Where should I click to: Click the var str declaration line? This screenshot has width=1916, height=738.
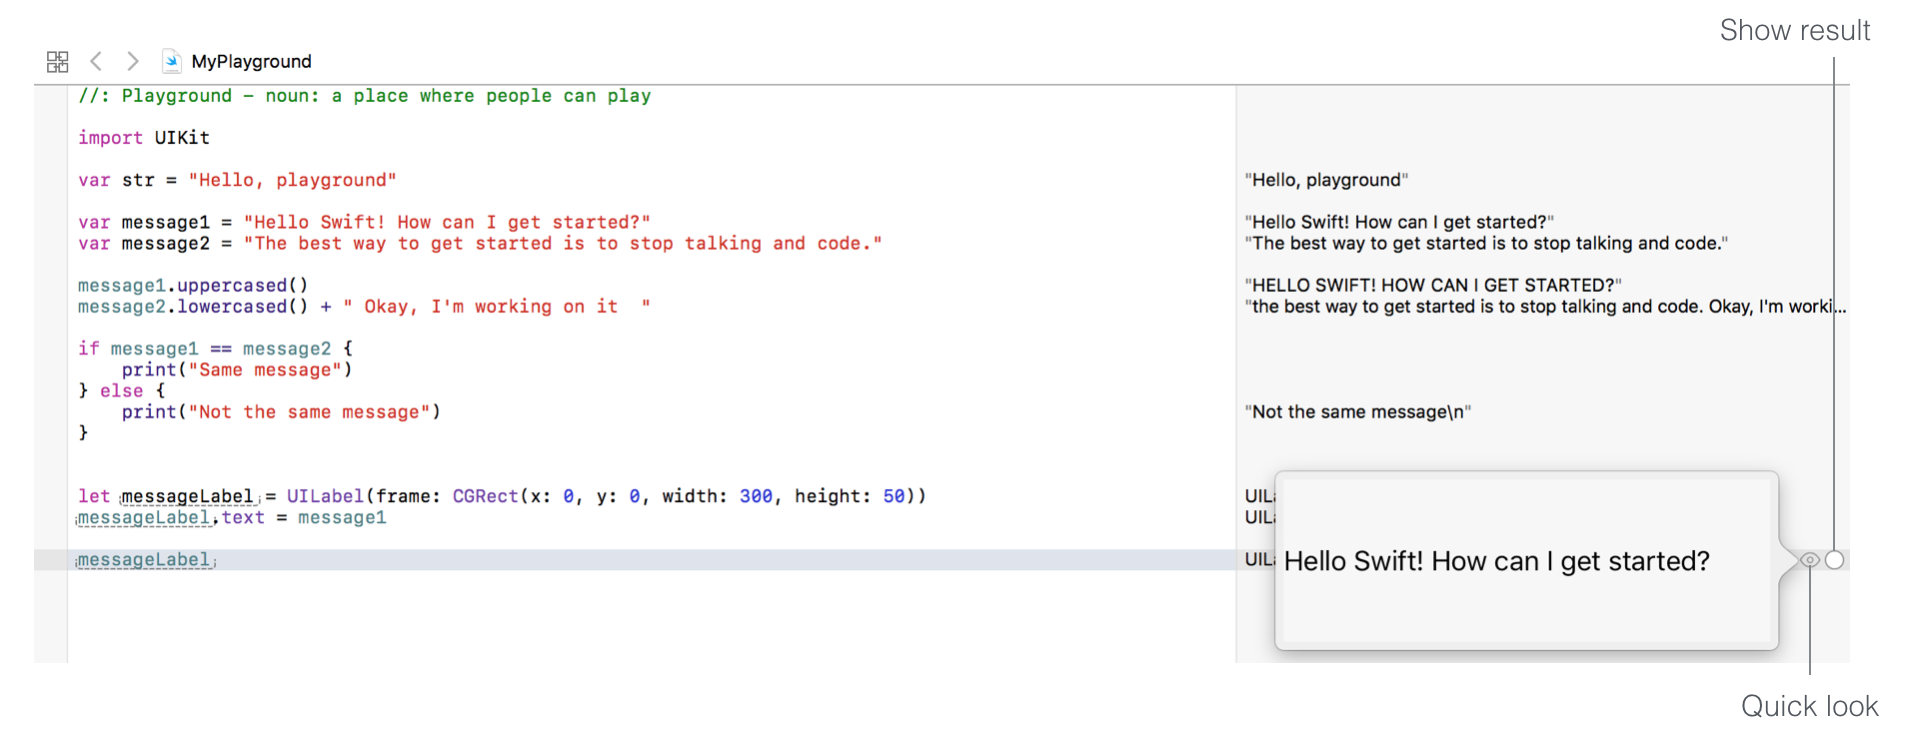tap(237, 180)
